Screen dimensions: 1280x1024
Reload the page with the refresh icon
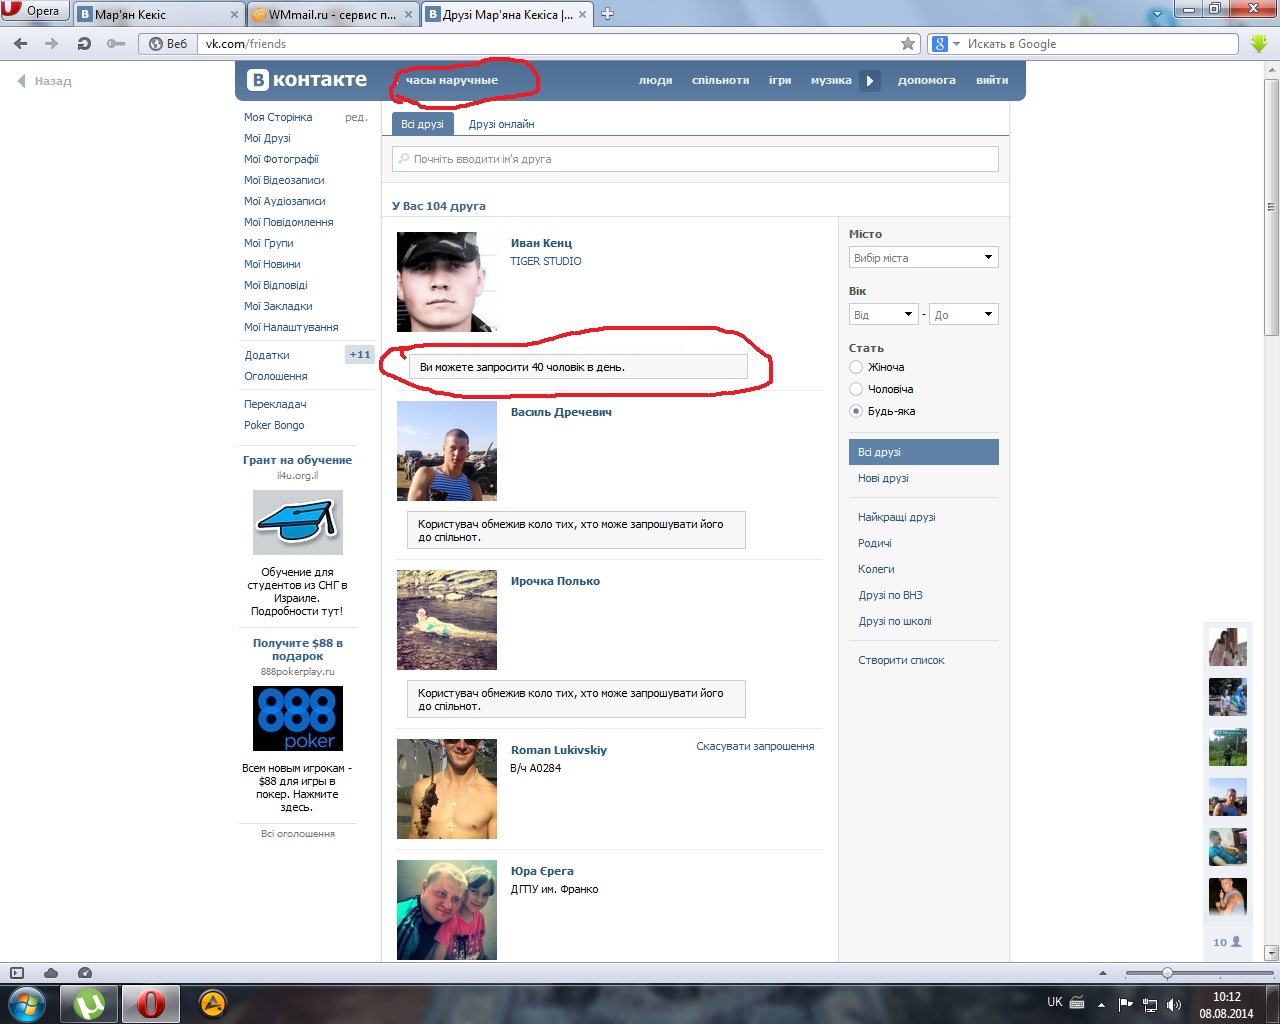tap(84, 44)
